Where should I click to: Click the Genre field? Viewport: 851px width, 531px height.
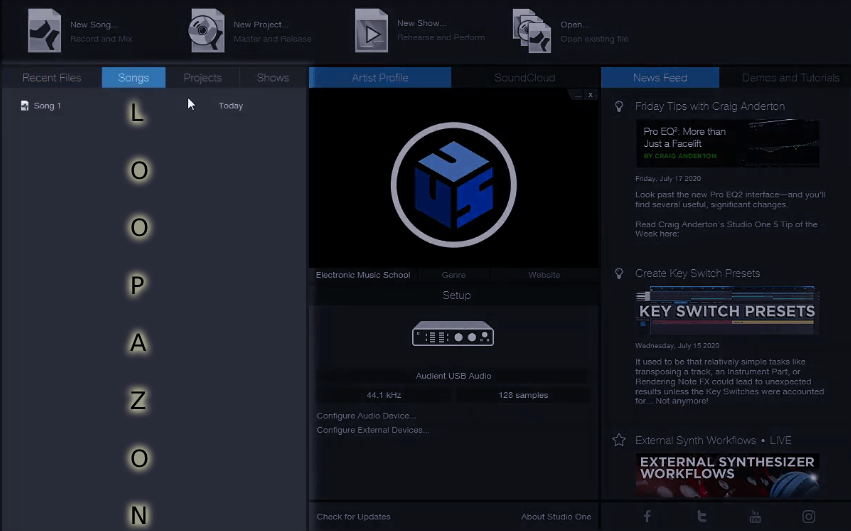(454, 275)
